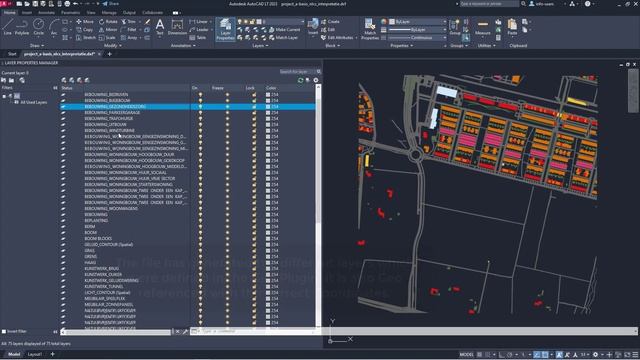Switch to the Layout1 tab
Viewport: 640px width, 360px height.
(35, 354)
